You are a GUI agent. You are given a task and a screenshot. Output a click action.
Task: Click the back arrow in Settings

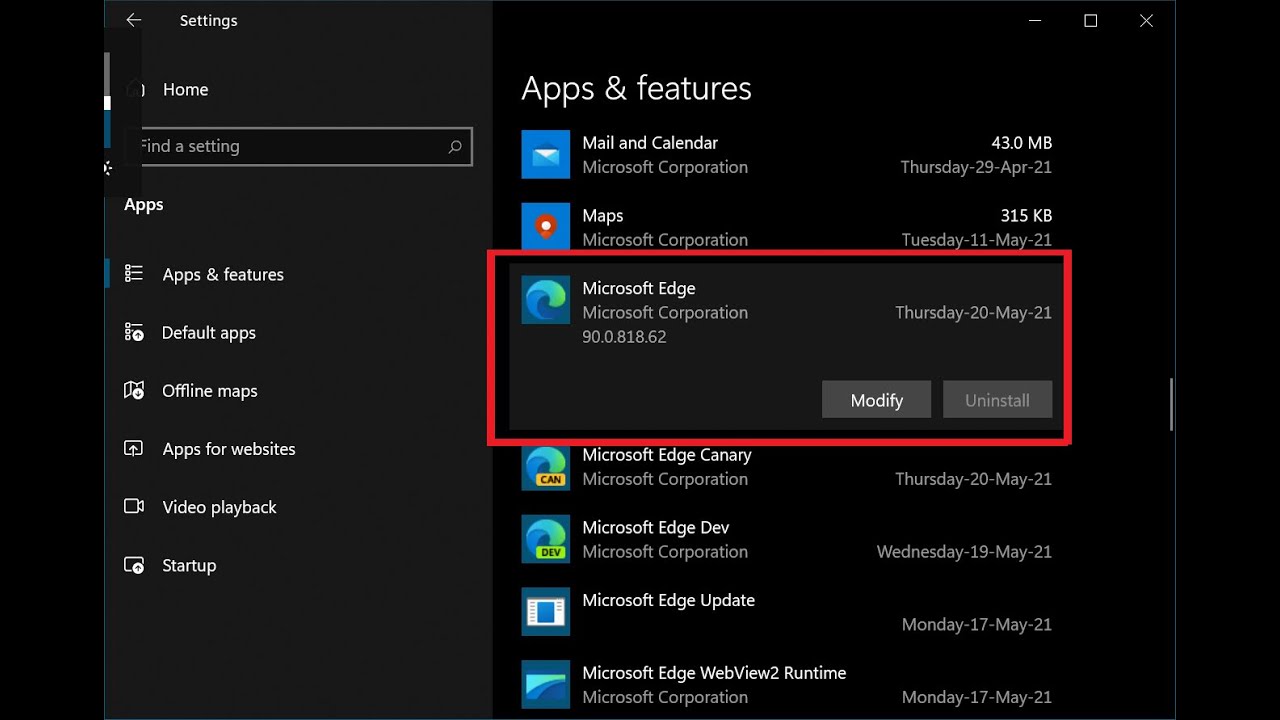coord(133,20)
